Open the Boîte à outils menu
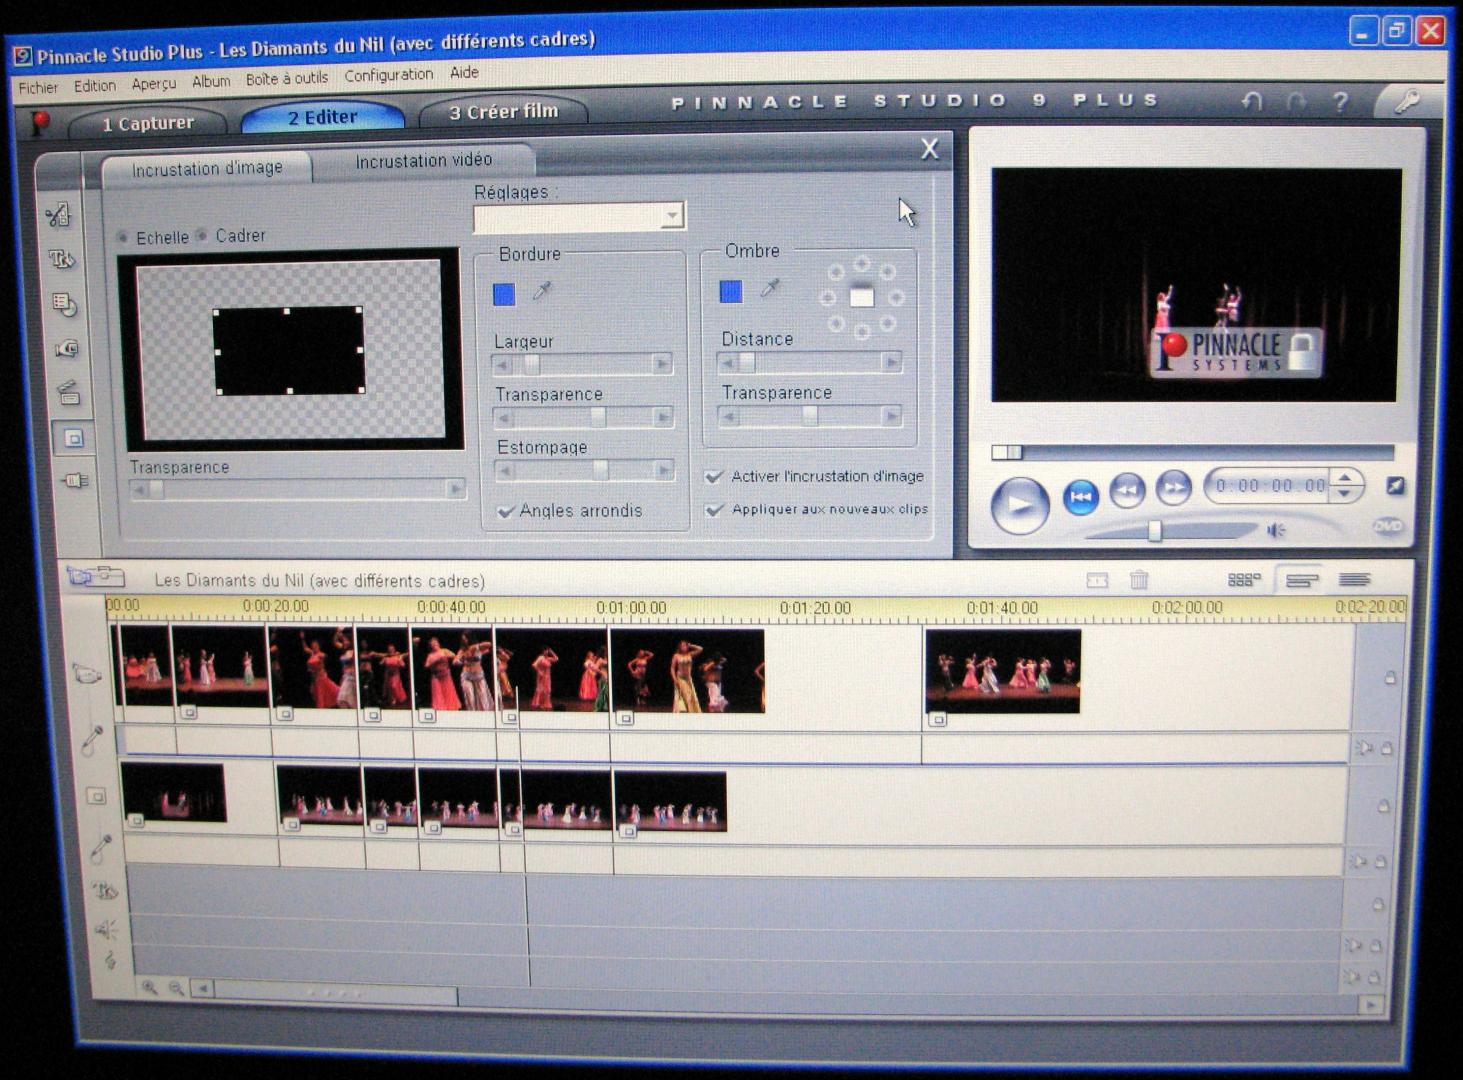This screenshot has width=1463, height=1080. [287, 78]
